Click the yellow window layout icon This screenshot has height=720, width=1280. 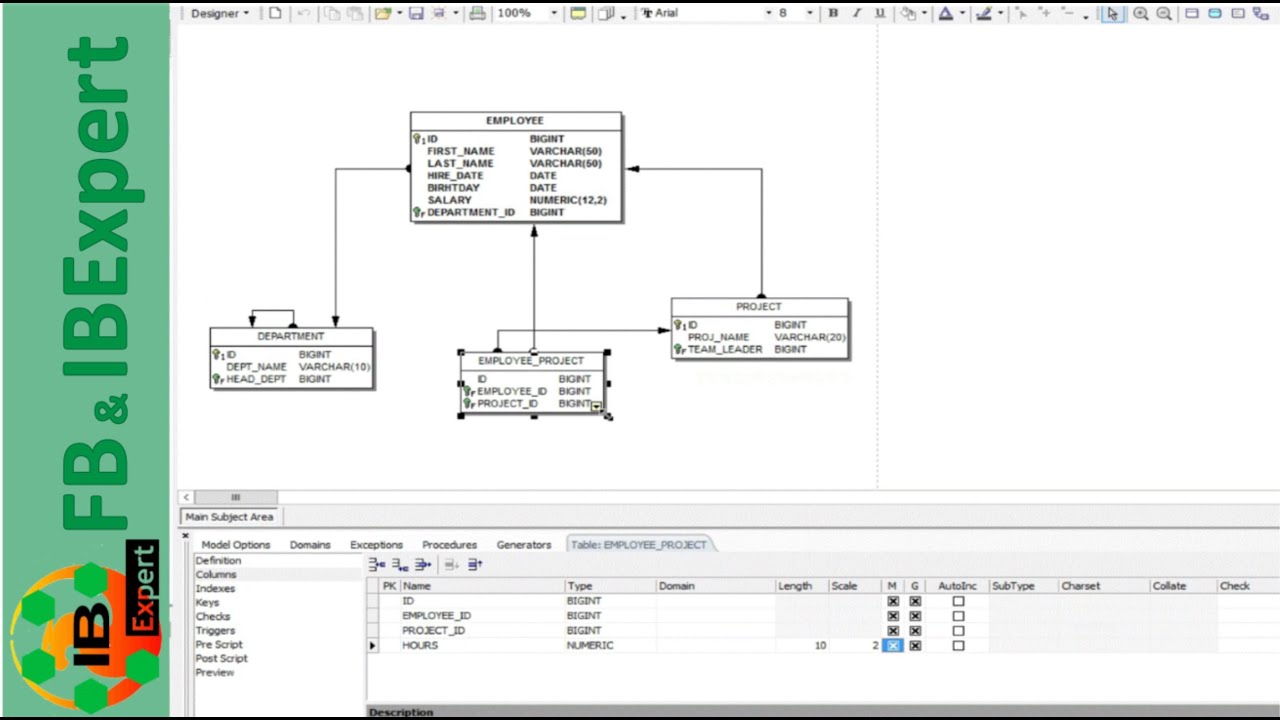point(578,13)
